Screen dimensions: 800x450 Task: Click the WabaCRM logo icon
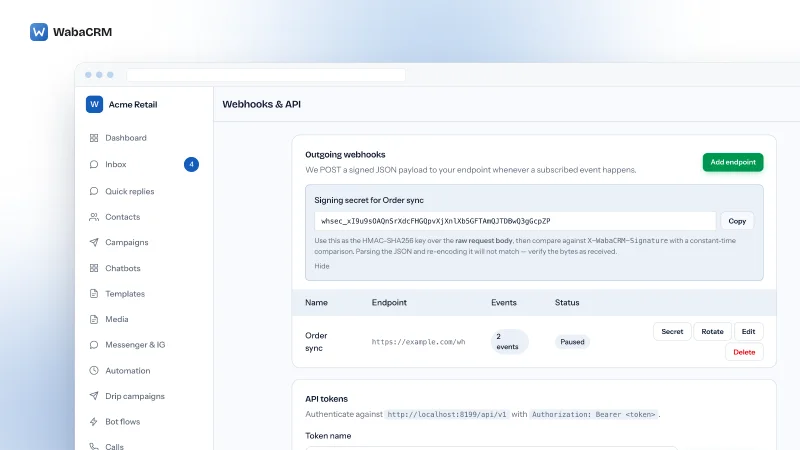(x=39, y=32)
